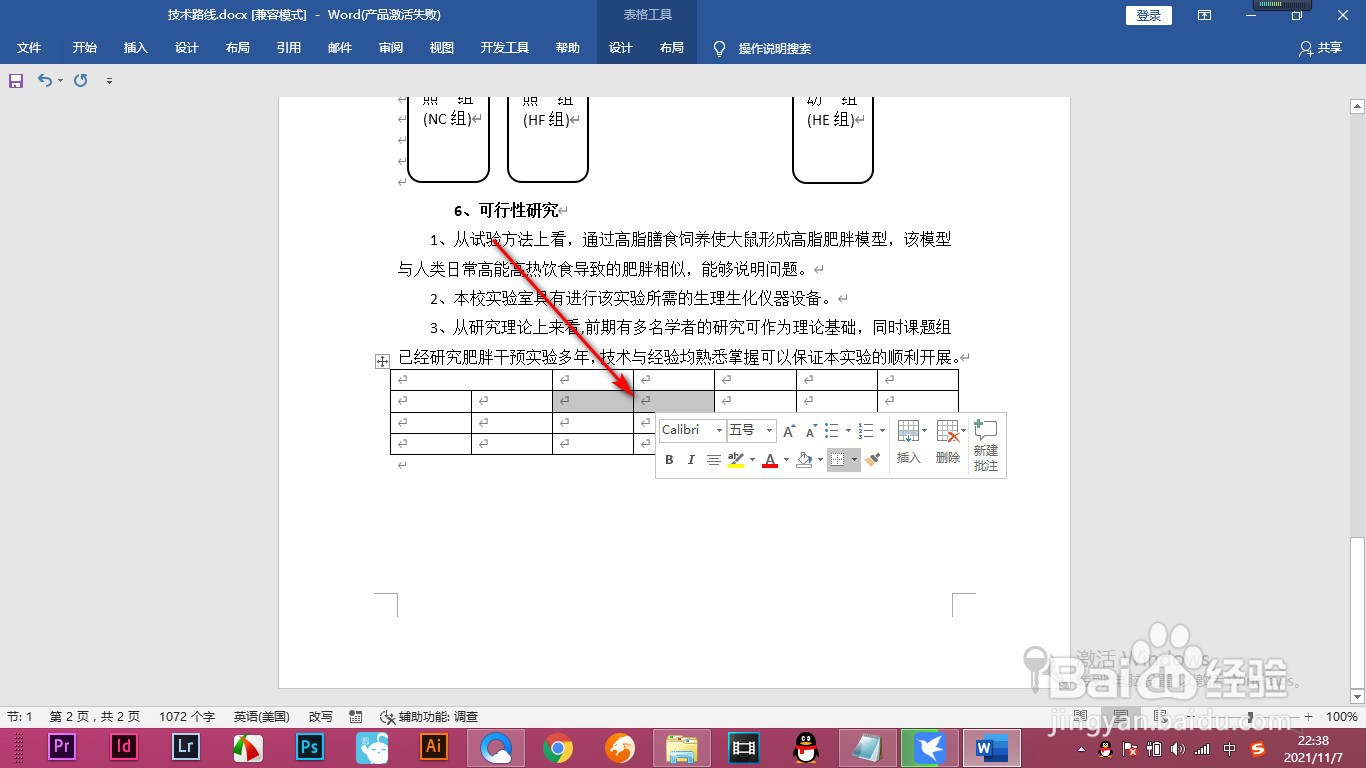
Task: Expand shading color dropdown arrow
Action: 820,460
